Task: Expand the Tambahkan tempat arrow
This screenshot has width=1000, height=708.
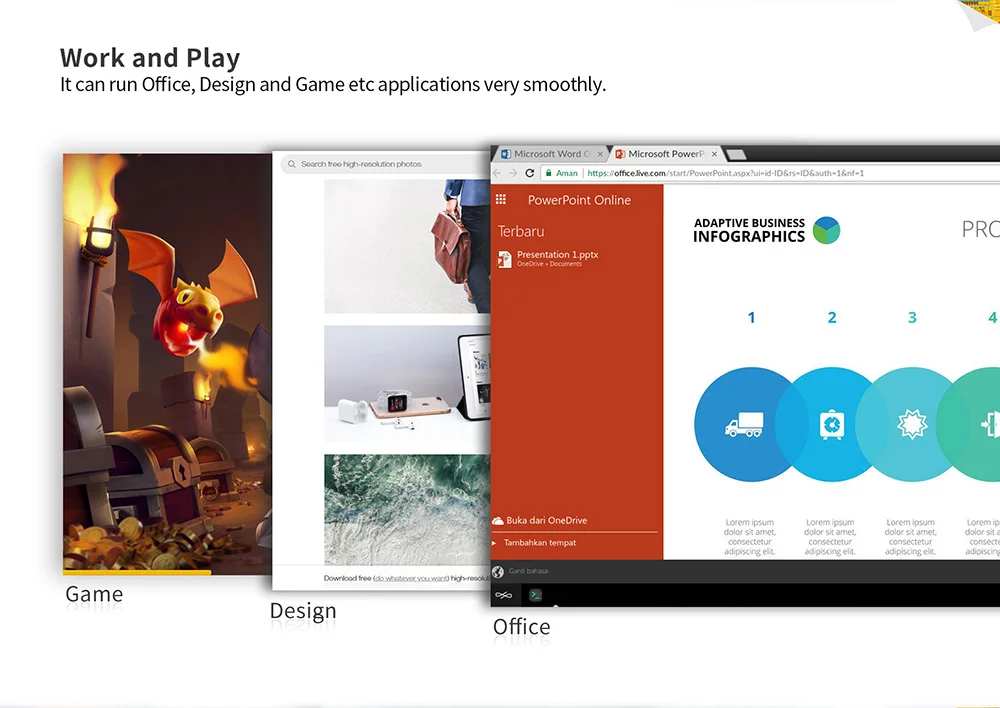Action: (494, 543)
